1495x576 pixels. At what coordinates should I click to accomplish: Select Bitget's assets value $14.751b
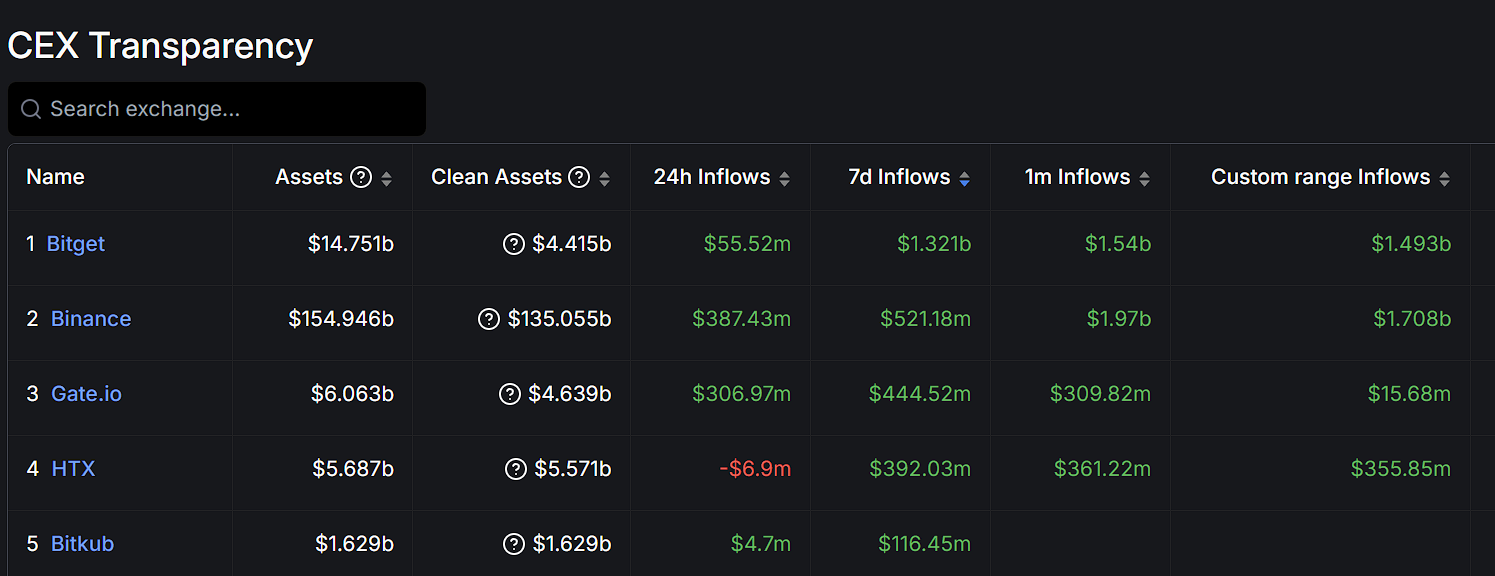[x=351, y=244]
